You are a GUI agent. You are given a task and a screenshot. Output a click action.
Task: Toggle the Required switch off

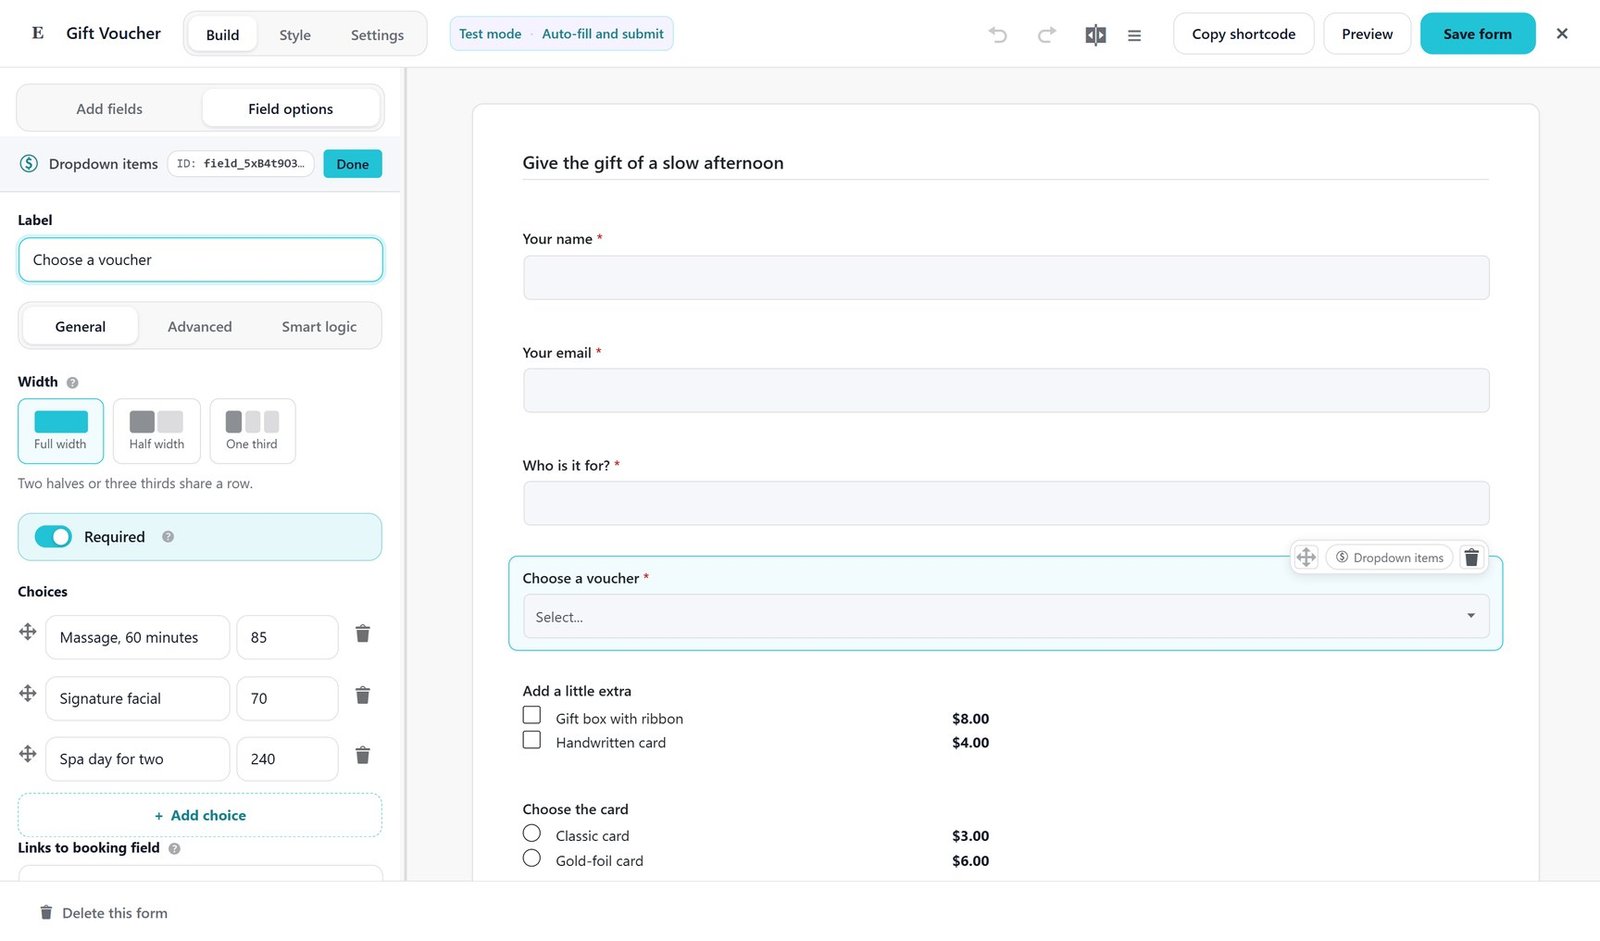click(x=53, y=537)
